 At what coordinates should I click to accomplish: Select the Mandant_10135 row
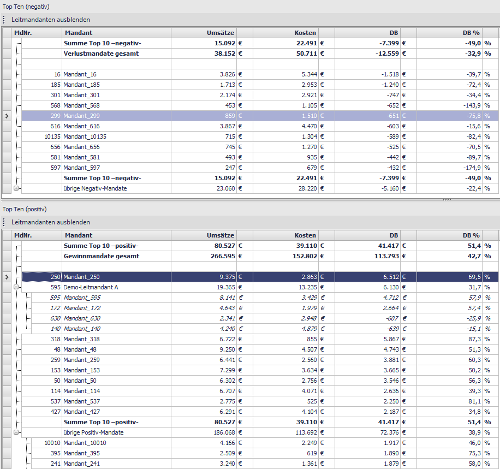(260, 137)
